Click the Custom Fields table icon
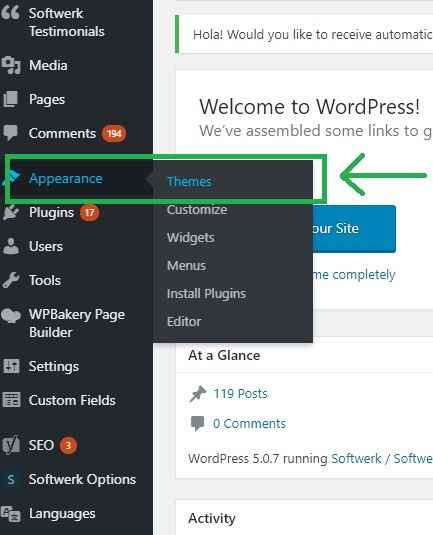433x535 pixels. coord(12,400)
